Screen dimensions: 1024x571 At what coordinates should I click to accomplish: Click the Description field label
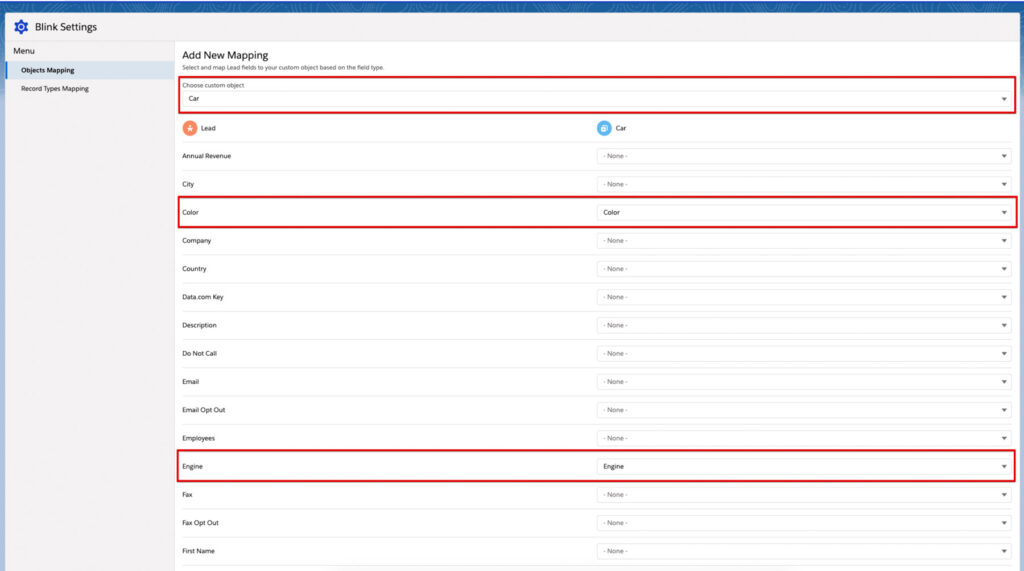pos(199,325)
